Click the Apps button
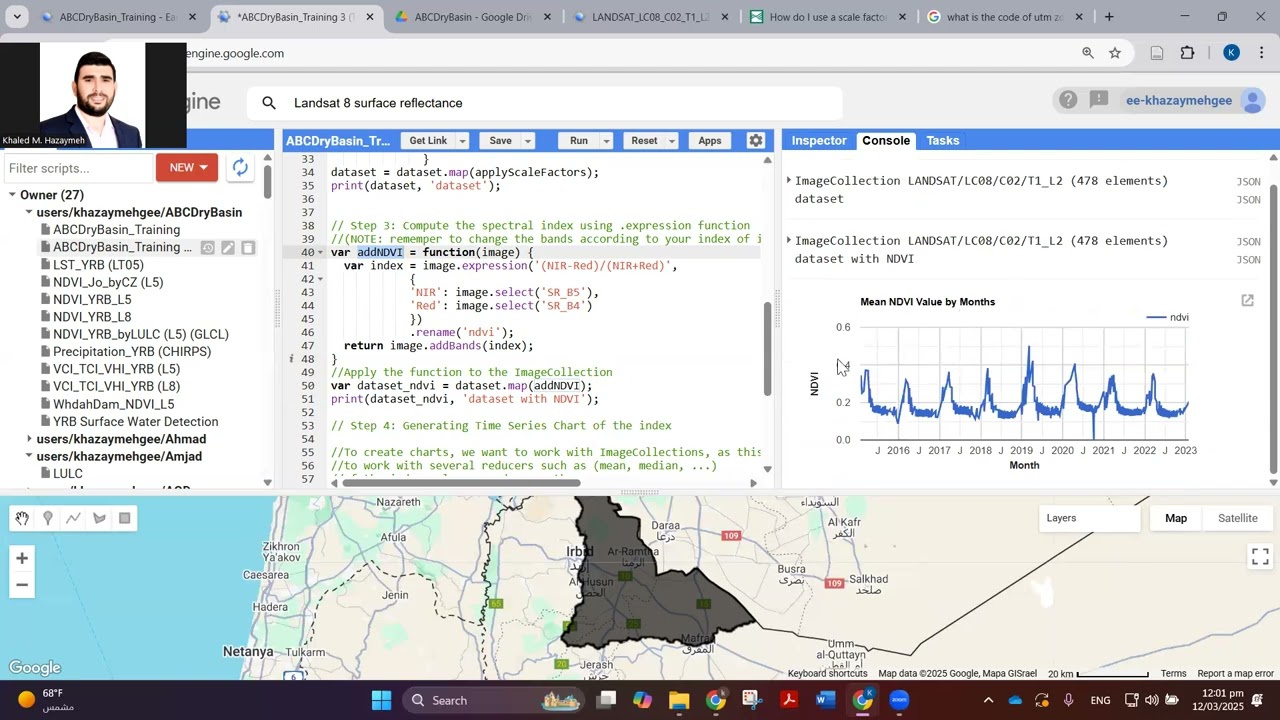 (710, 141)
